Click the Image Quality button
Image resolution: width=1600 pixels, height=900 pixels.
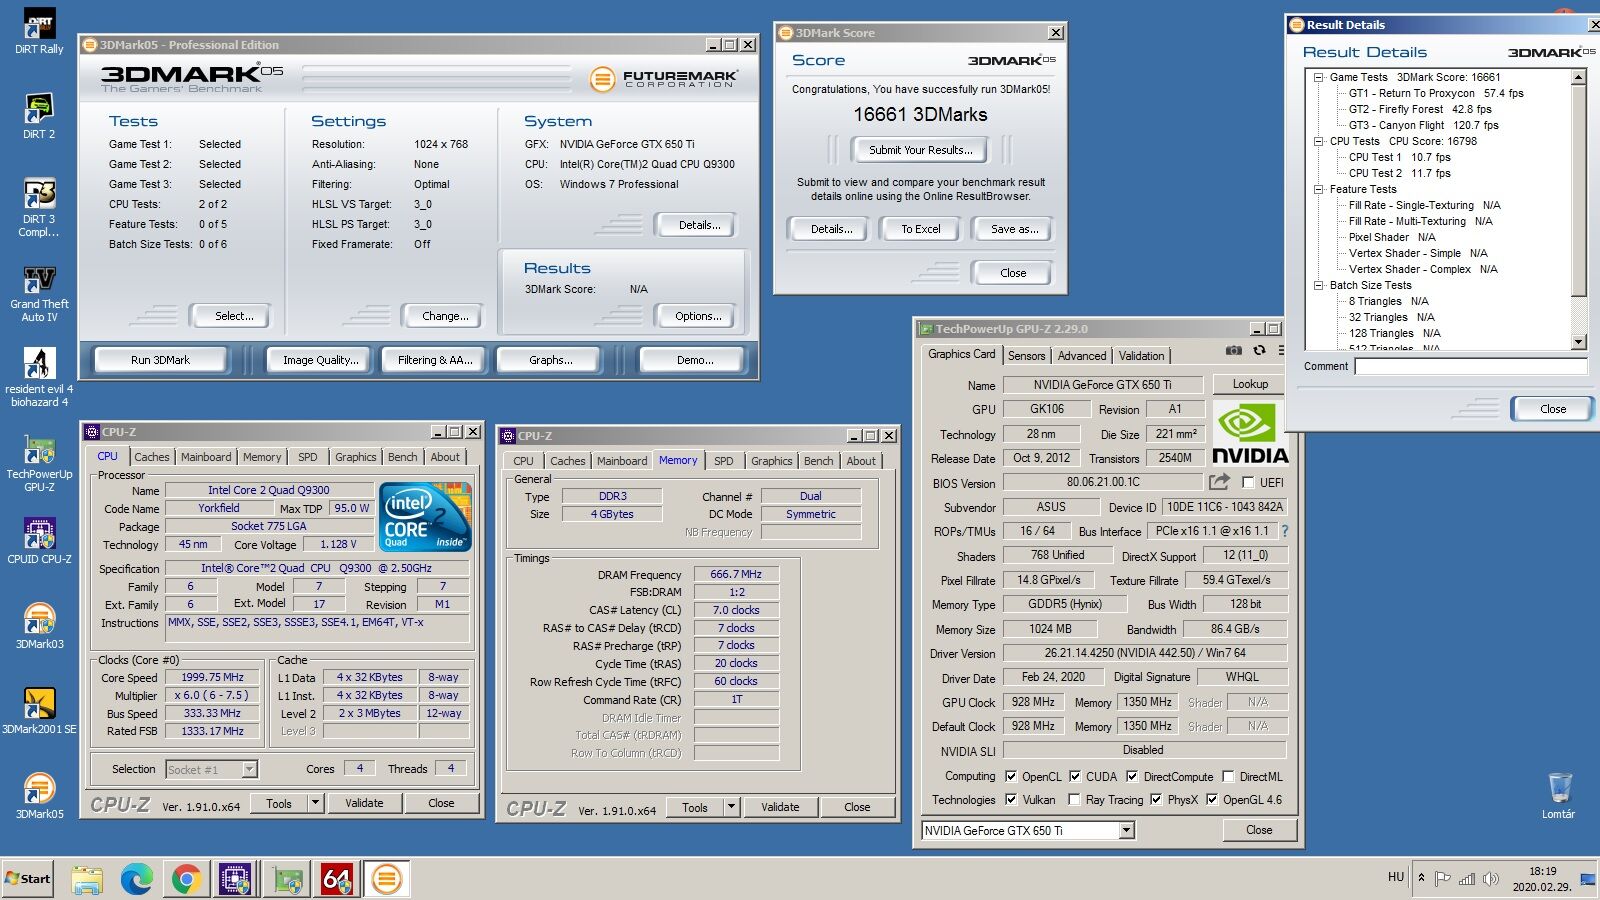320,360
